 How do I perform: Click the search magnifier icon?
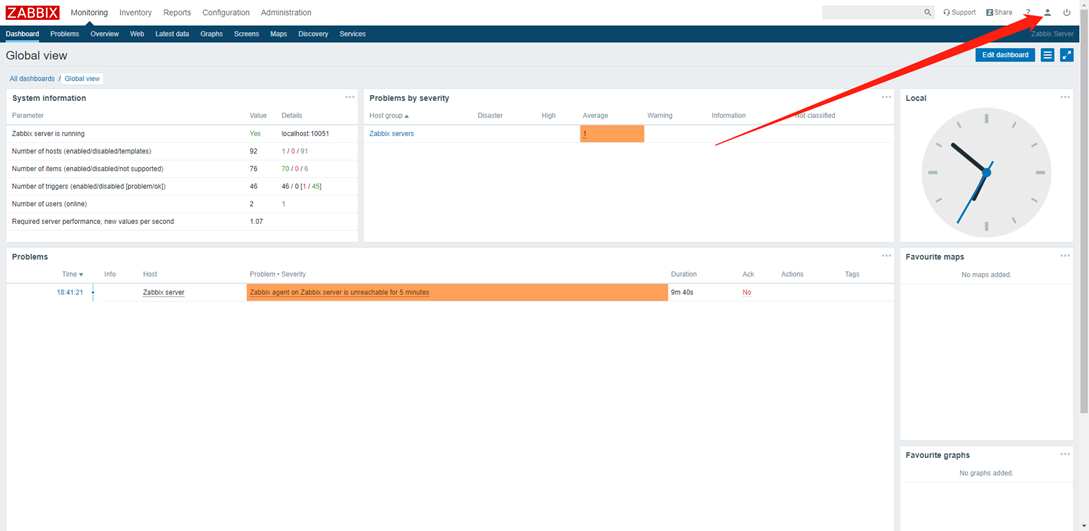(928, 13)
